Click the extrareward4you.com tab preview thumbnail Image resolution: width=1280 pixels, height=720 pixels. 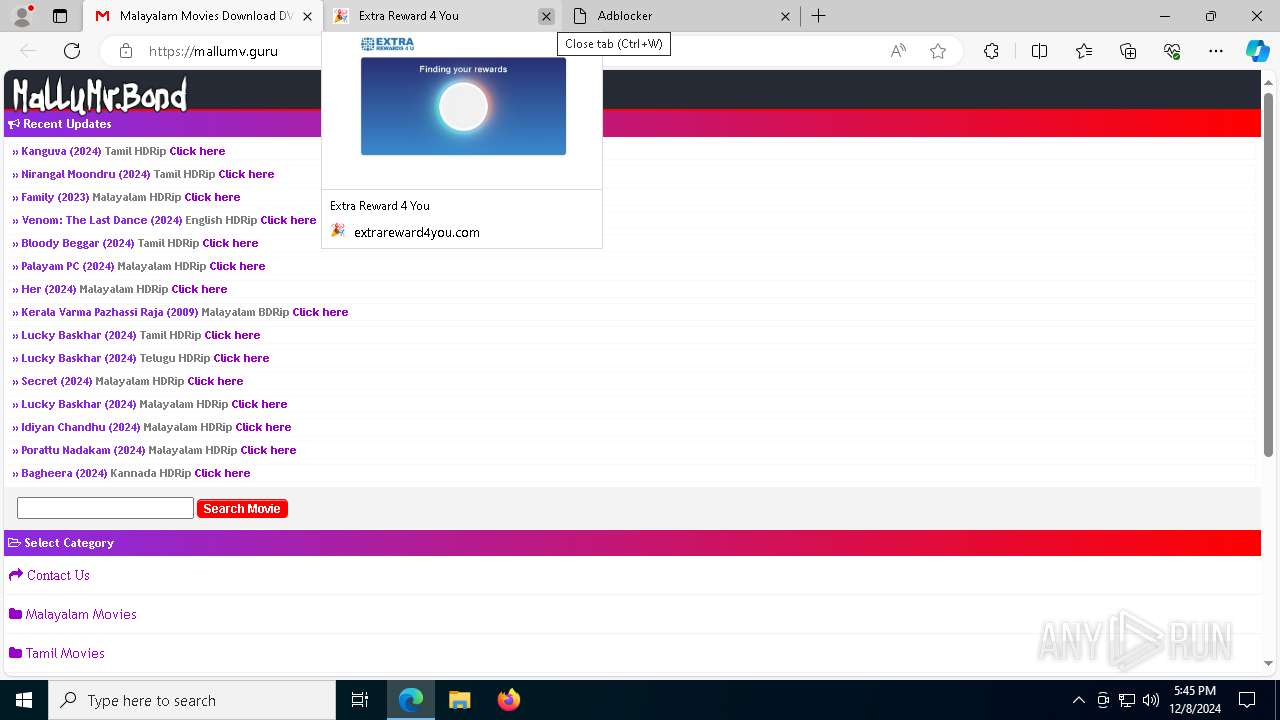pos(463,106)
